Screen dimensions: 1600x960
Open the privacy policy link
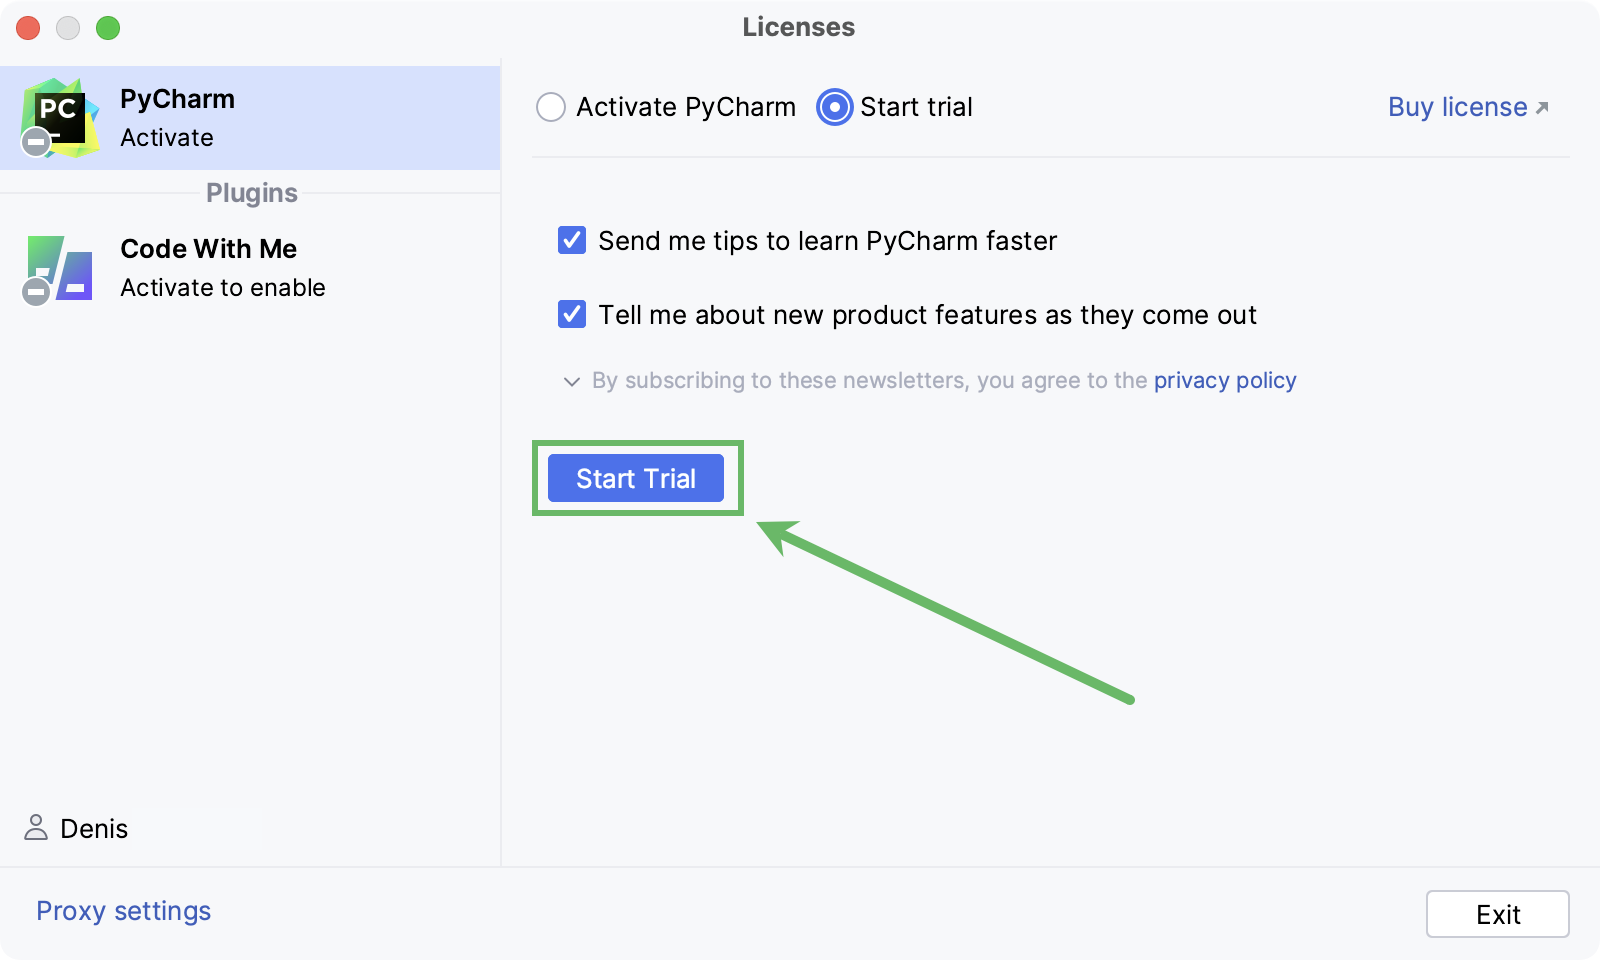1225,380
